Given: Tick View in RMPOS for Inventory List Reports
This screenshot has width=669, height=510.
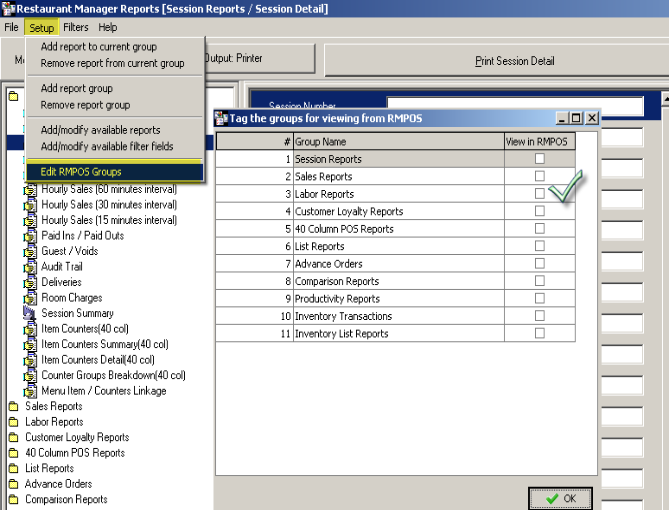Looking at the screenshot, I should pos(540,333).
